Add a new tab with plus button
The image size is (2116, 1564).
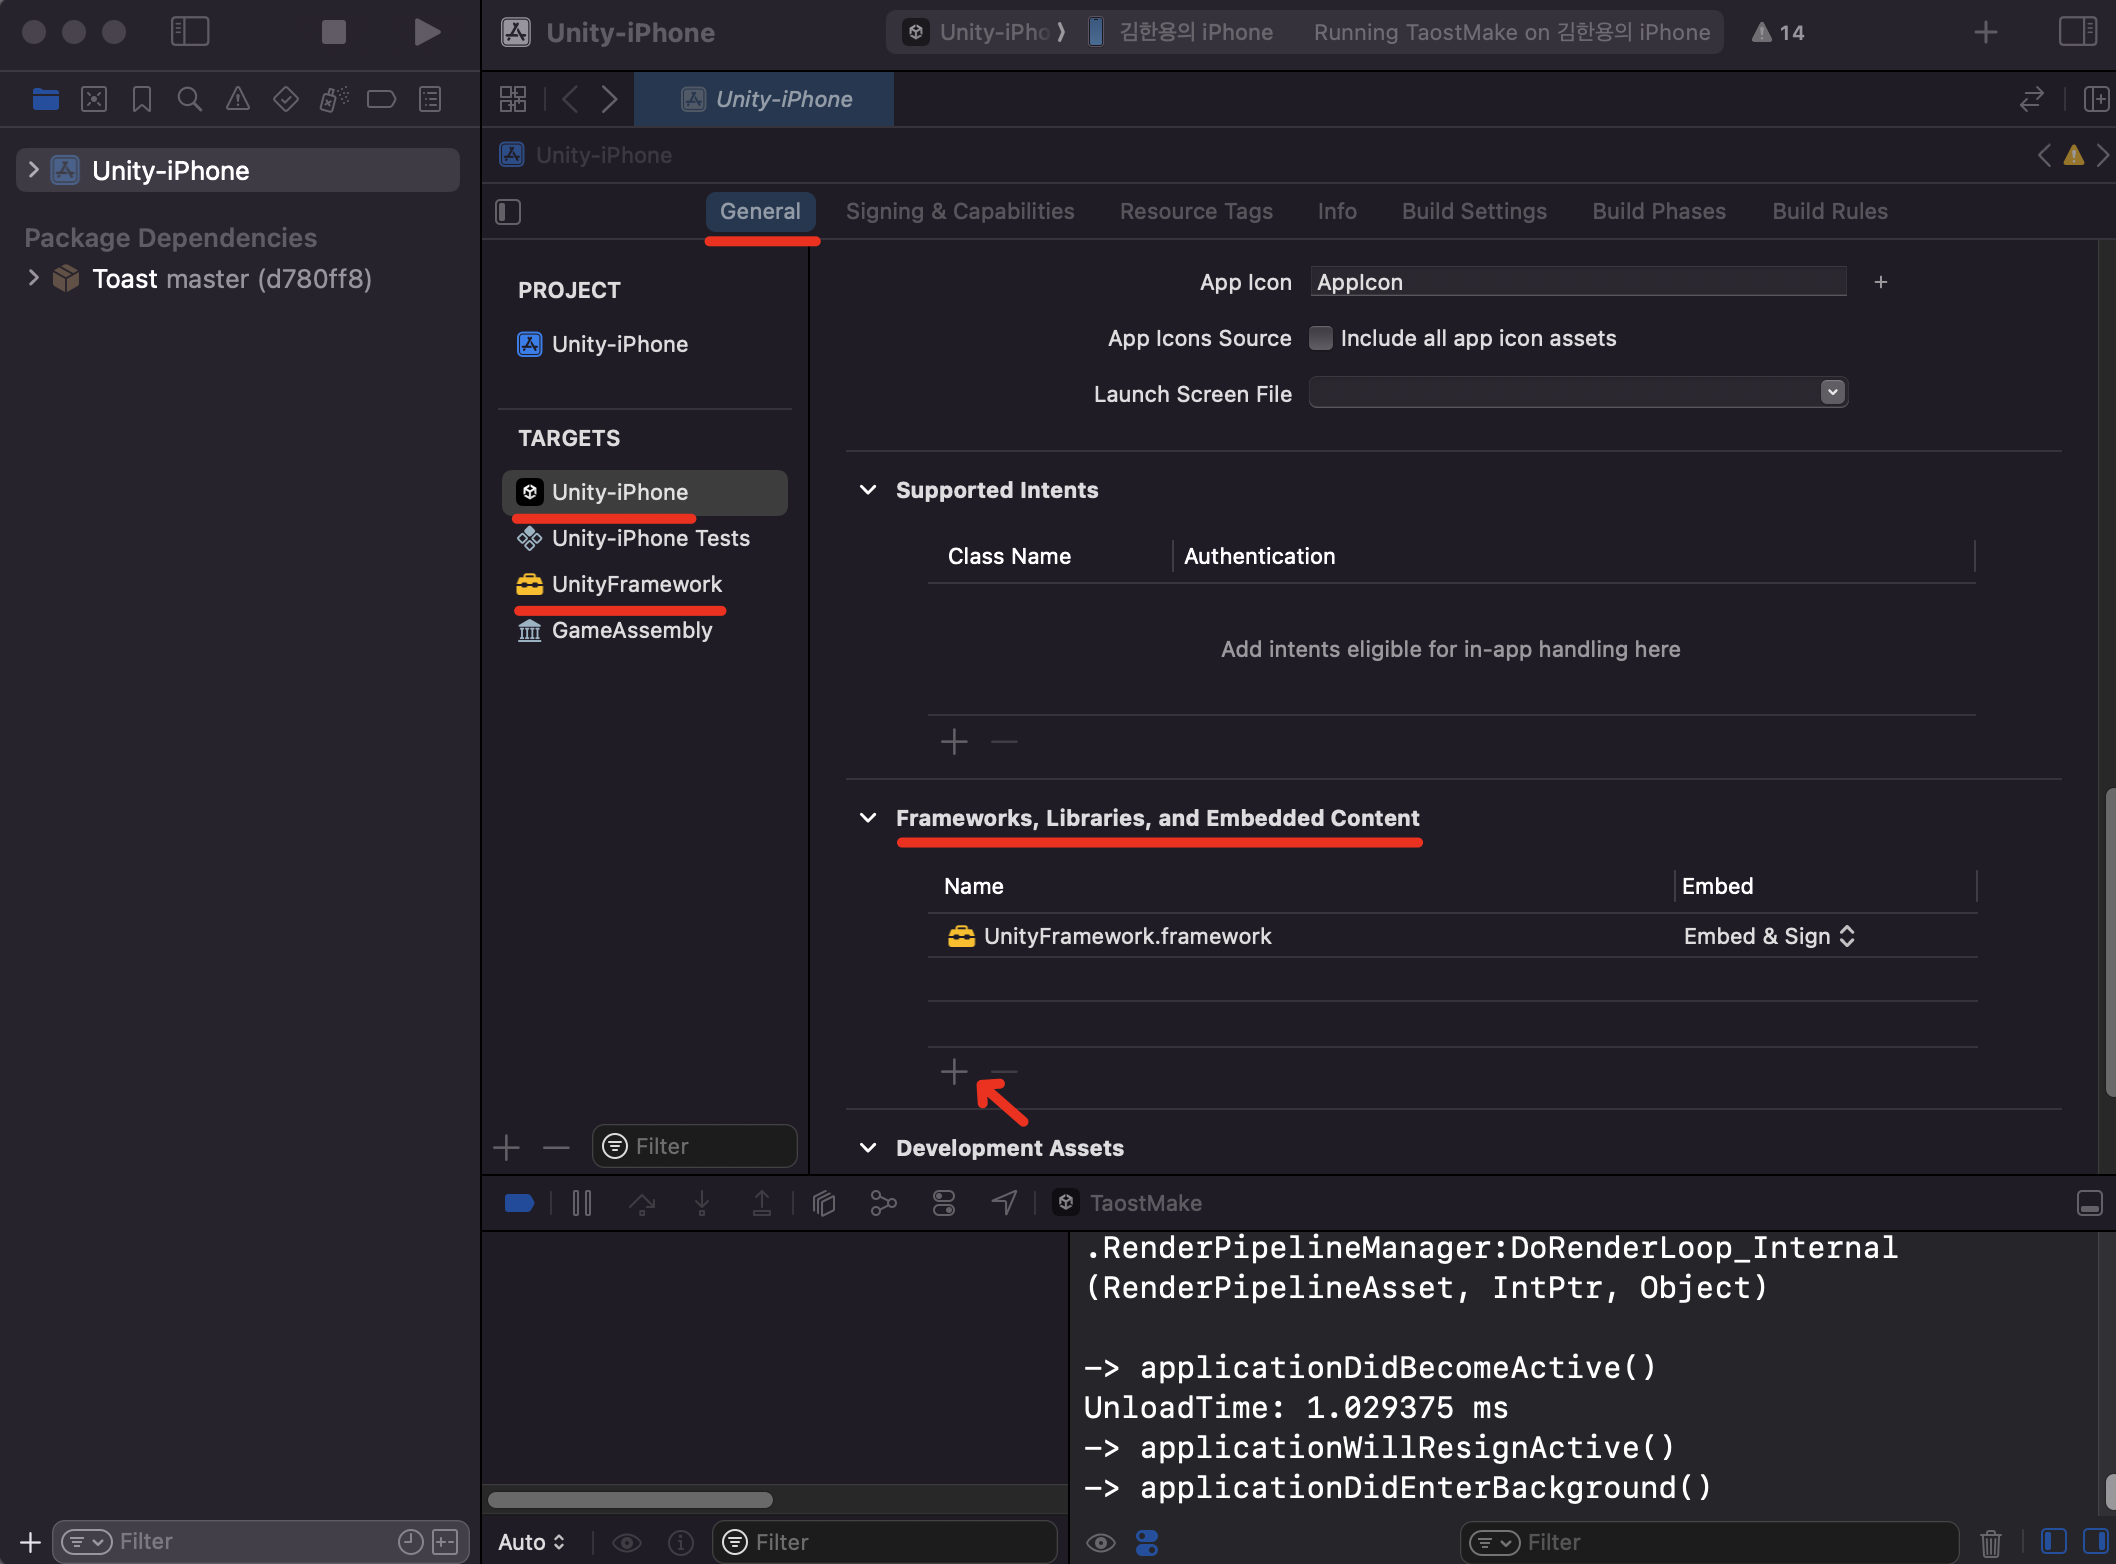[1986, 32]
